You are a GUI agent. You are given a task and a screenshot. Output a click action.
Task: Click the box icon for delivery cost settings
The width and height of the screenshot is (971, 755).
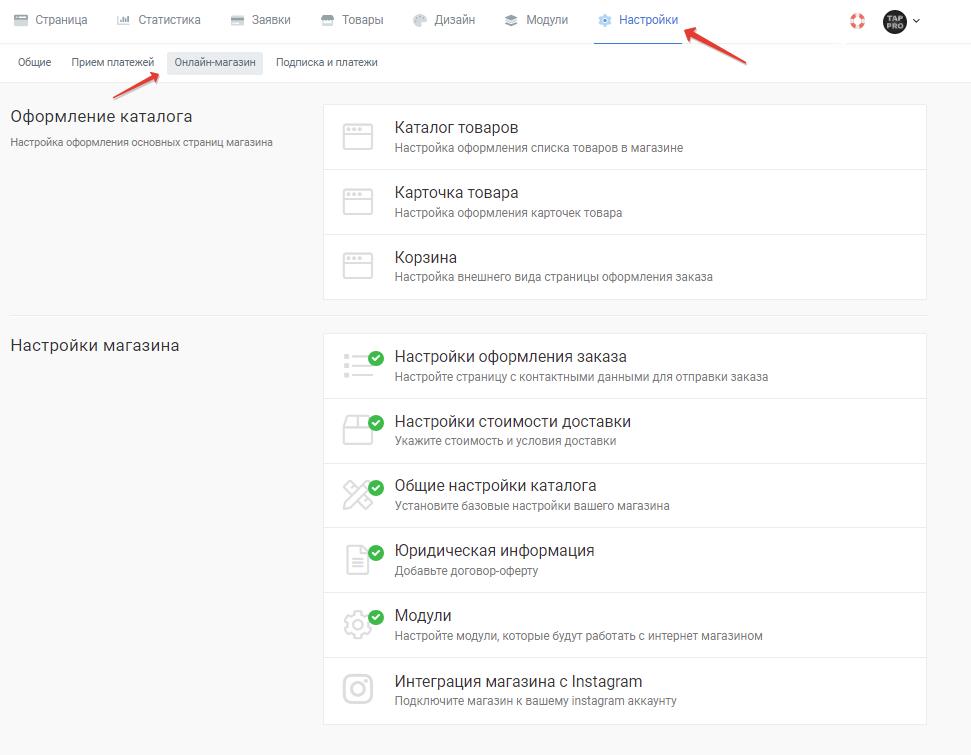(358, 430)
